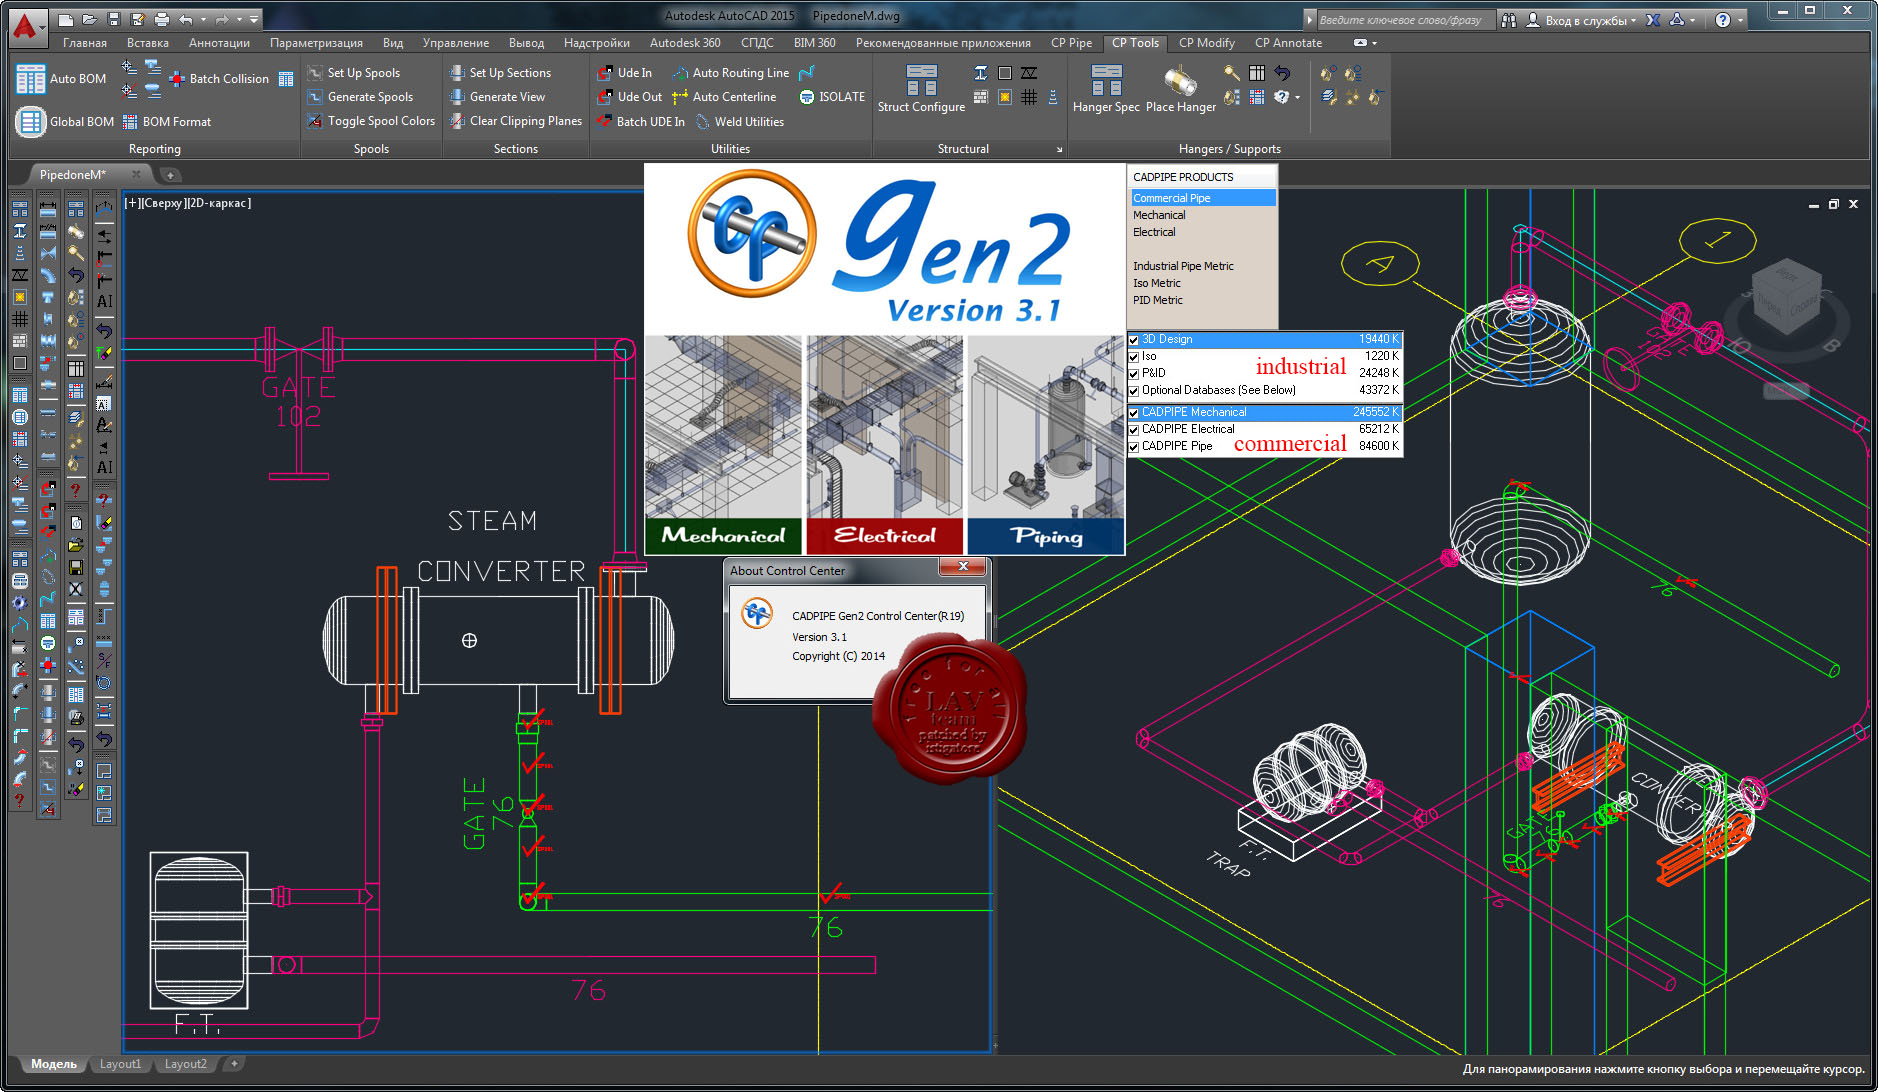Toggle Spool Colors tool
This screenshot has width=1878, height=1092.
click(x=371, y=121)
